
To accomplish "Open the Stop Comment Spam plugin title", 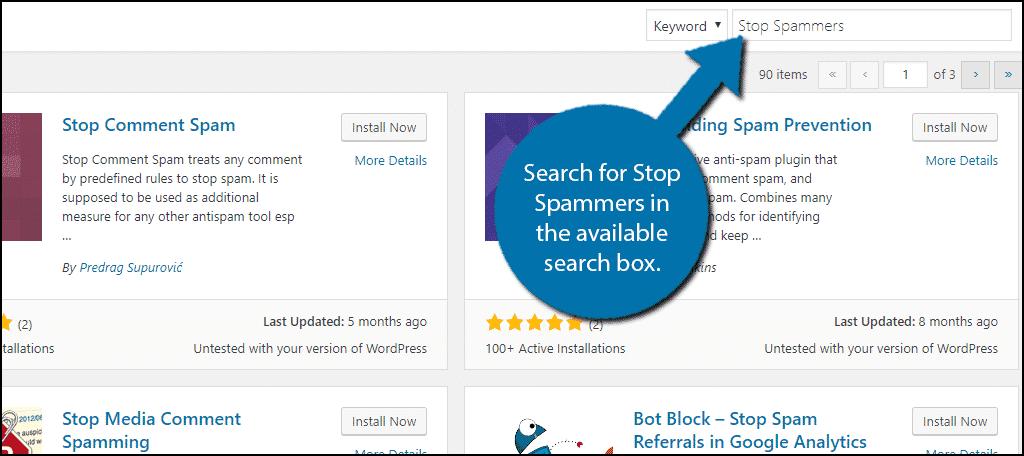I will coord(148,125).
